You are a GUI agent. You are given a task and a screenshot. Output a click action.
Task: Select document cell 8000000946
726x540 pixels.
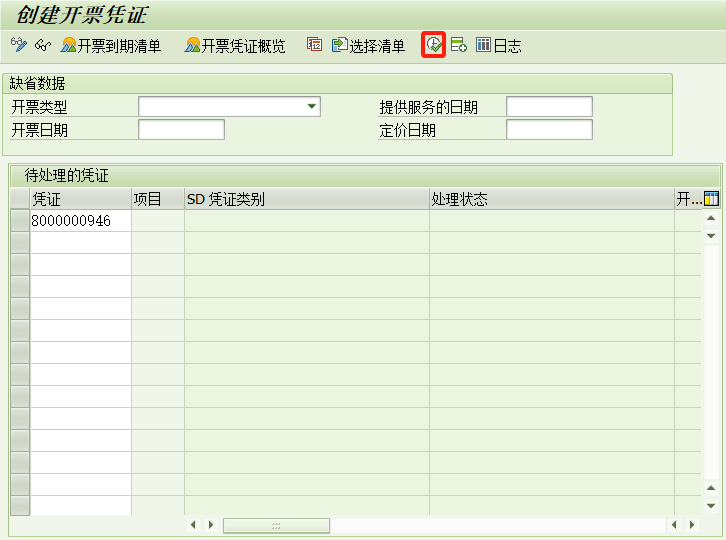81,220
